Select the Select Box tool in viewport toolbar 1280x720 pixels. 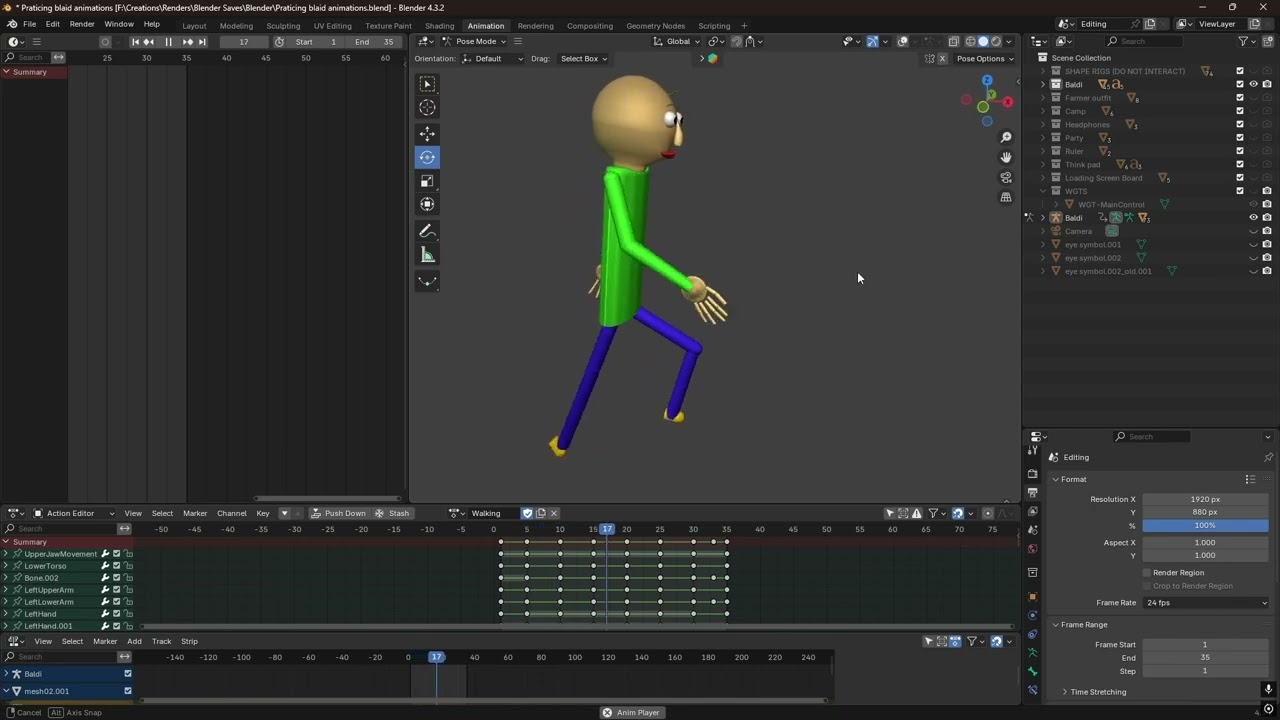pyautogui.click(x=427, y=84)
